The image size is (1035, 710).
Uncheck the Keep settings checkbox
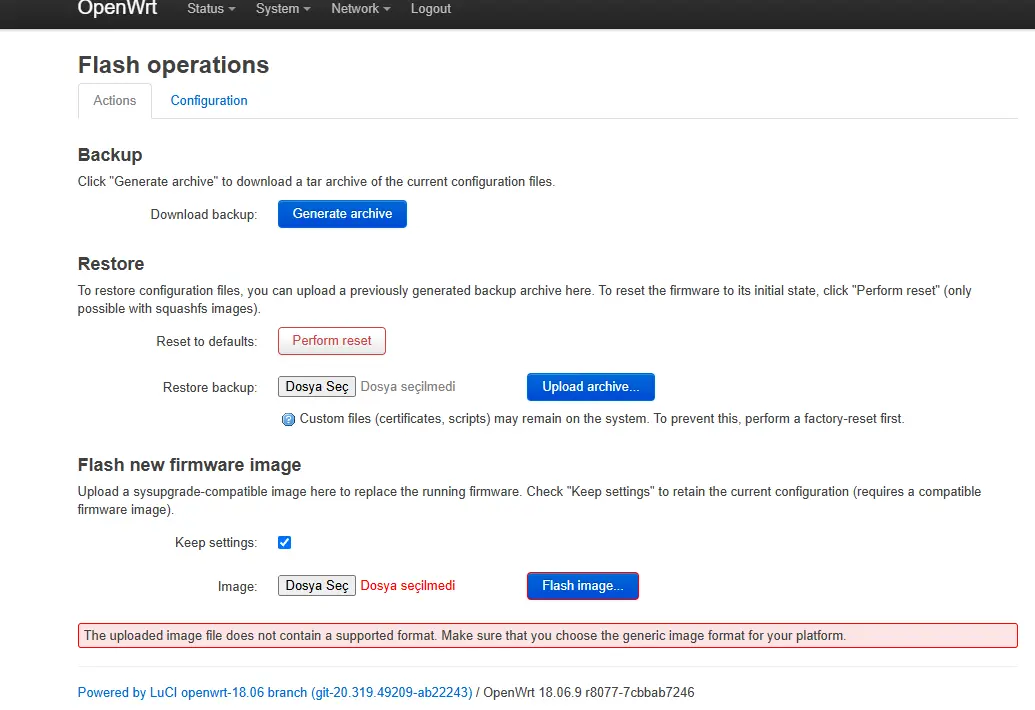click(x=284, y=542)
